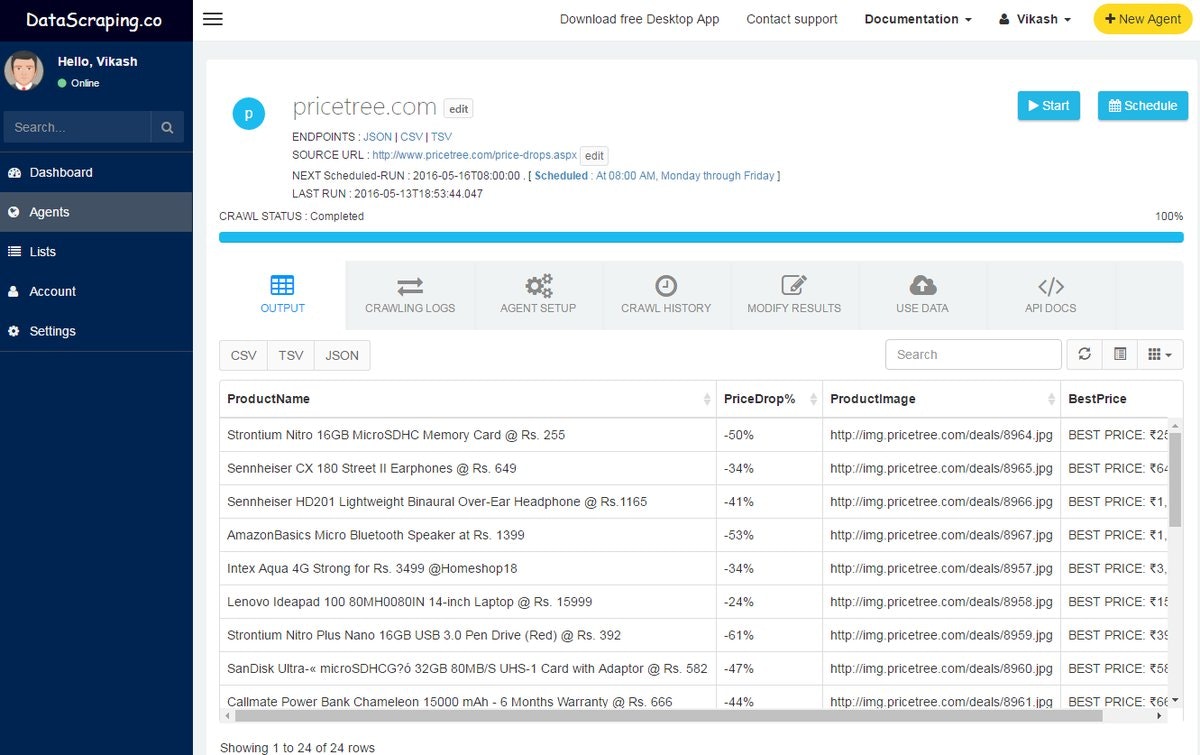Click the -61% price drop cell
Viewport: 1200px width, 755px height.
(x=769, y=635)
